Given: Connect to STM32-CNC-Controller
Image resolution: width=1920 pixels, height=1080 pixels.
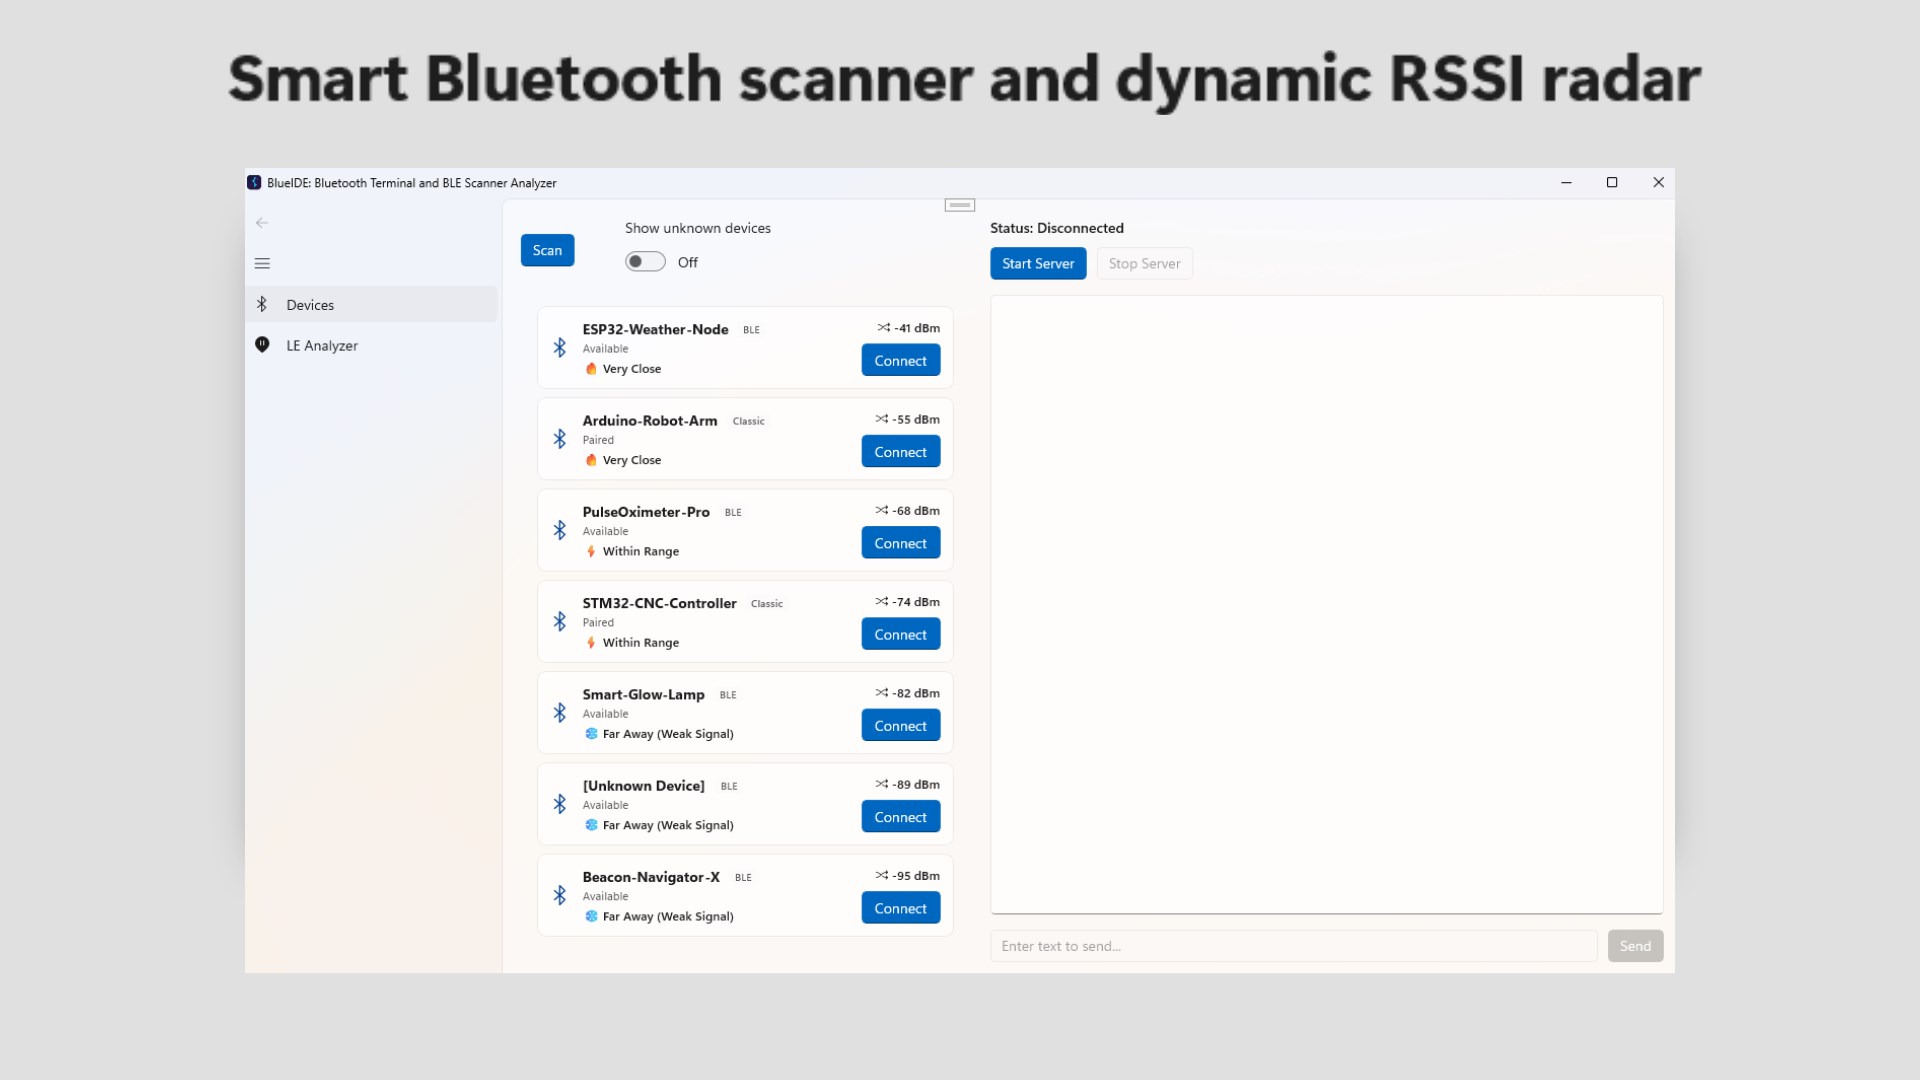Looking at the screenshot, I should (900, 635).
